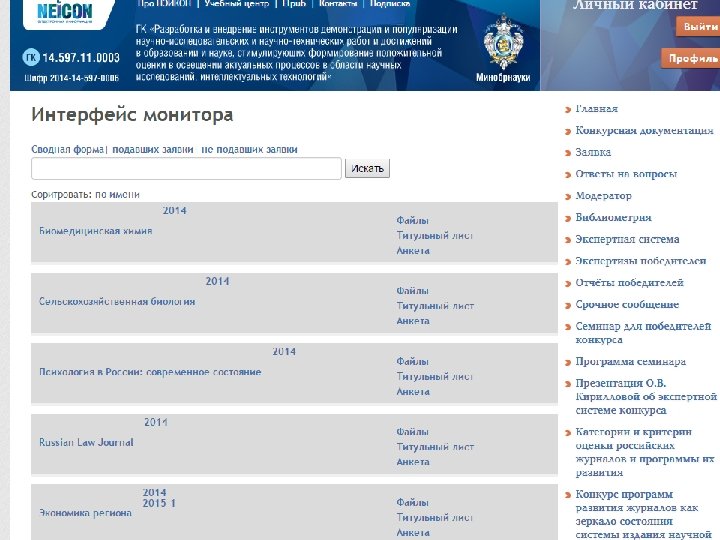Go to Главная in sidebar
Image resolution: width=720 pixels, height=540 pixels.
point(596,109)
